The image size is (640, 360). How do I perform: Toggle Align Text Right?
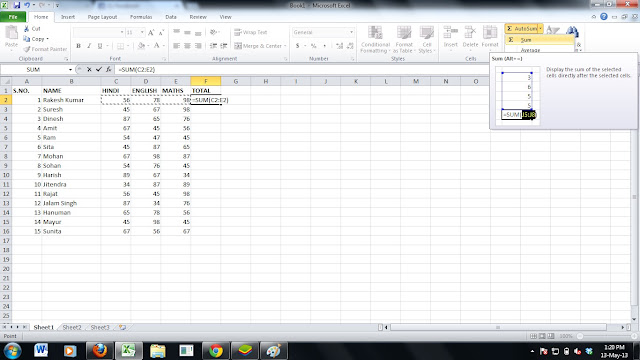coord(198,46)
